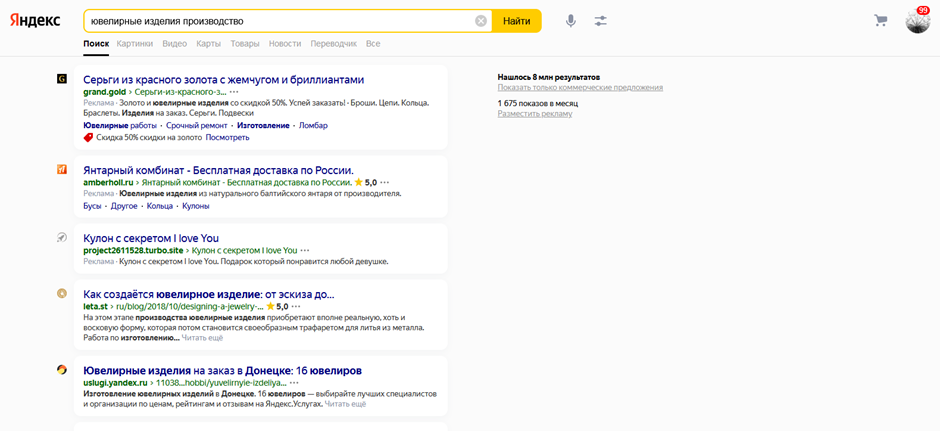Open "Янтарный комбинат - Бесплатная доставка" title
This screenshot has width=940, height=431.
tap(218, 170)
